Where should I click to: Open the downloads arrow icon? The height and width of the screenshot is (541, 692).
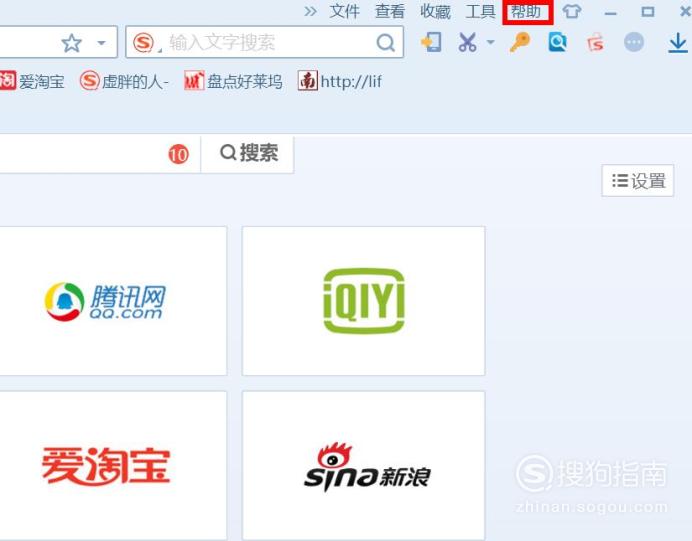(x=677, y=43)
